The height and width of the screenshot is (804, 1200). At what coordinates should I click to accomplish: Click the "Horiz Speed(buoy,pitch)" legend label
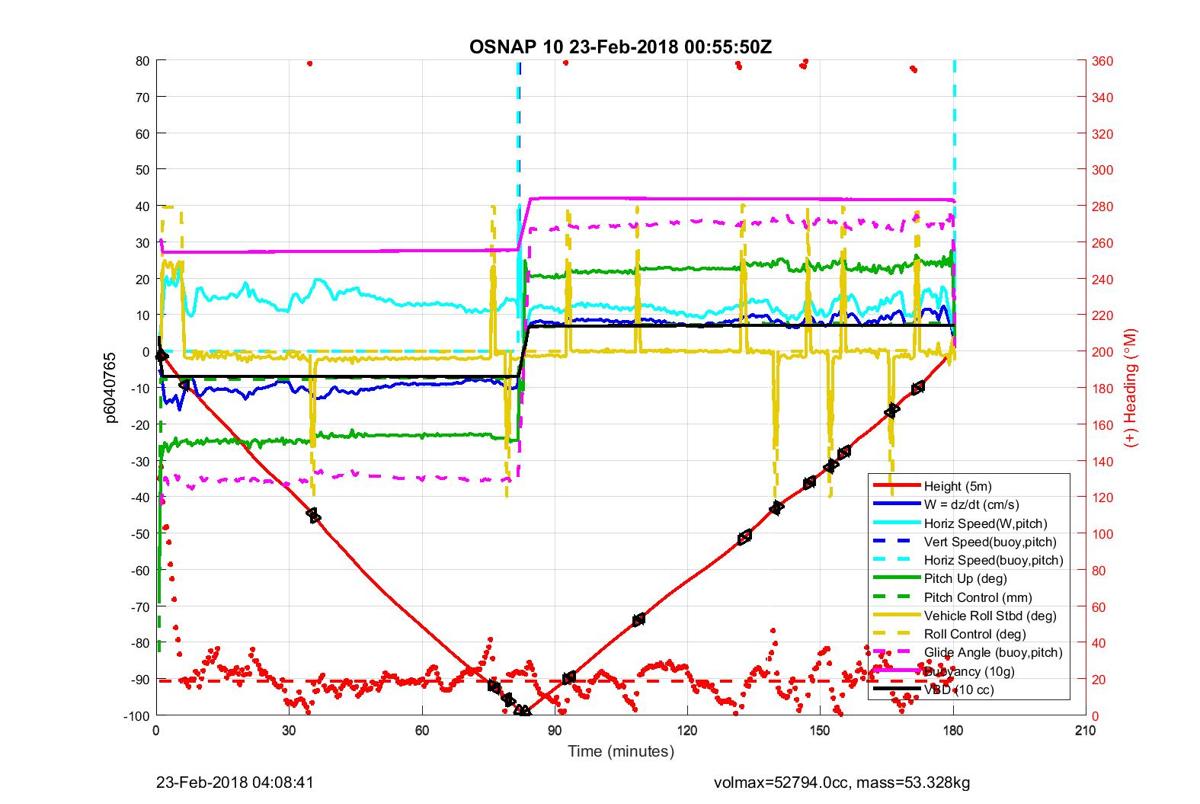tap(993, 560)
